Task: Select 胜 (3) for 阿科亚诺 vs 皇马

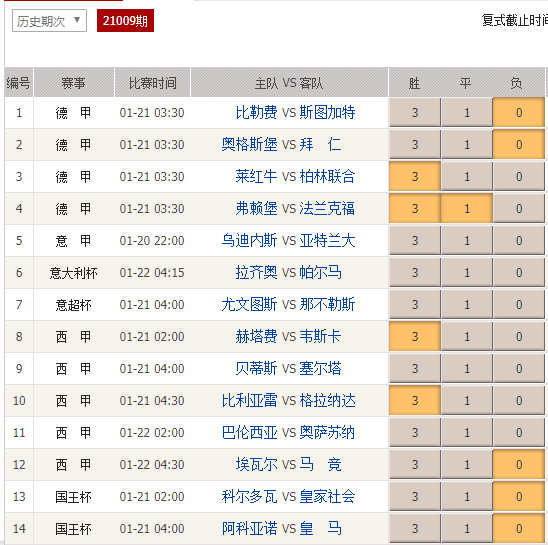Action: coord(414,529)
